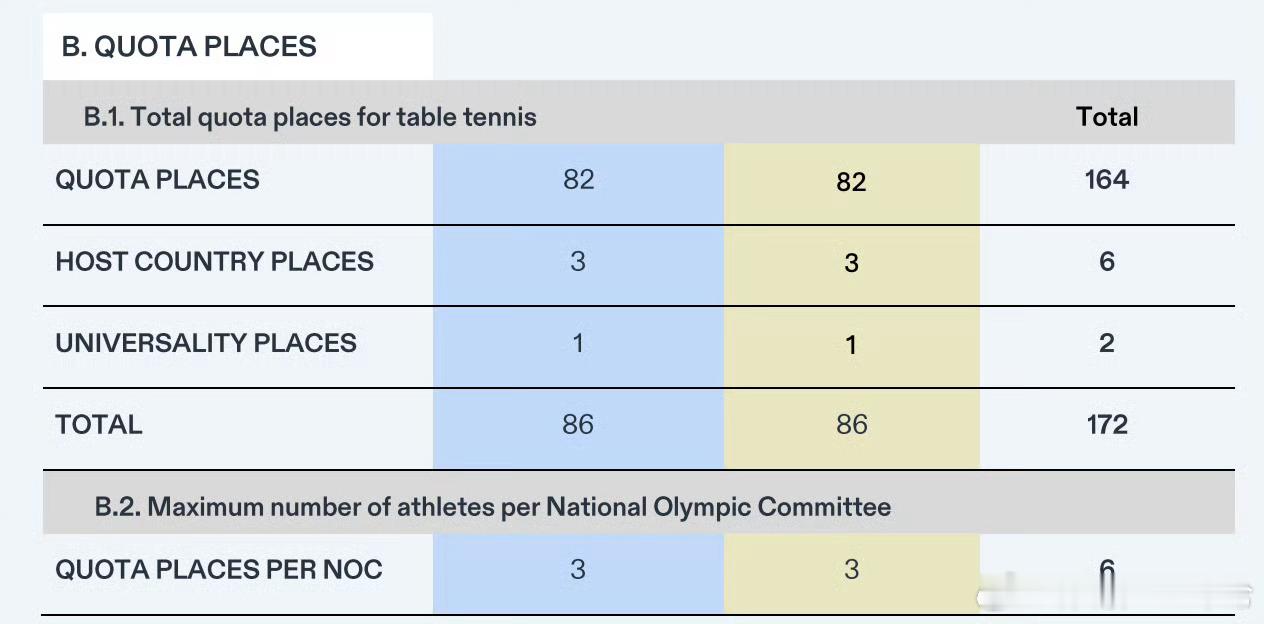The height and width of the screenshot is (624, 1264).
Task: Click the "TOTAL" row label
Action: click(99, 425)
